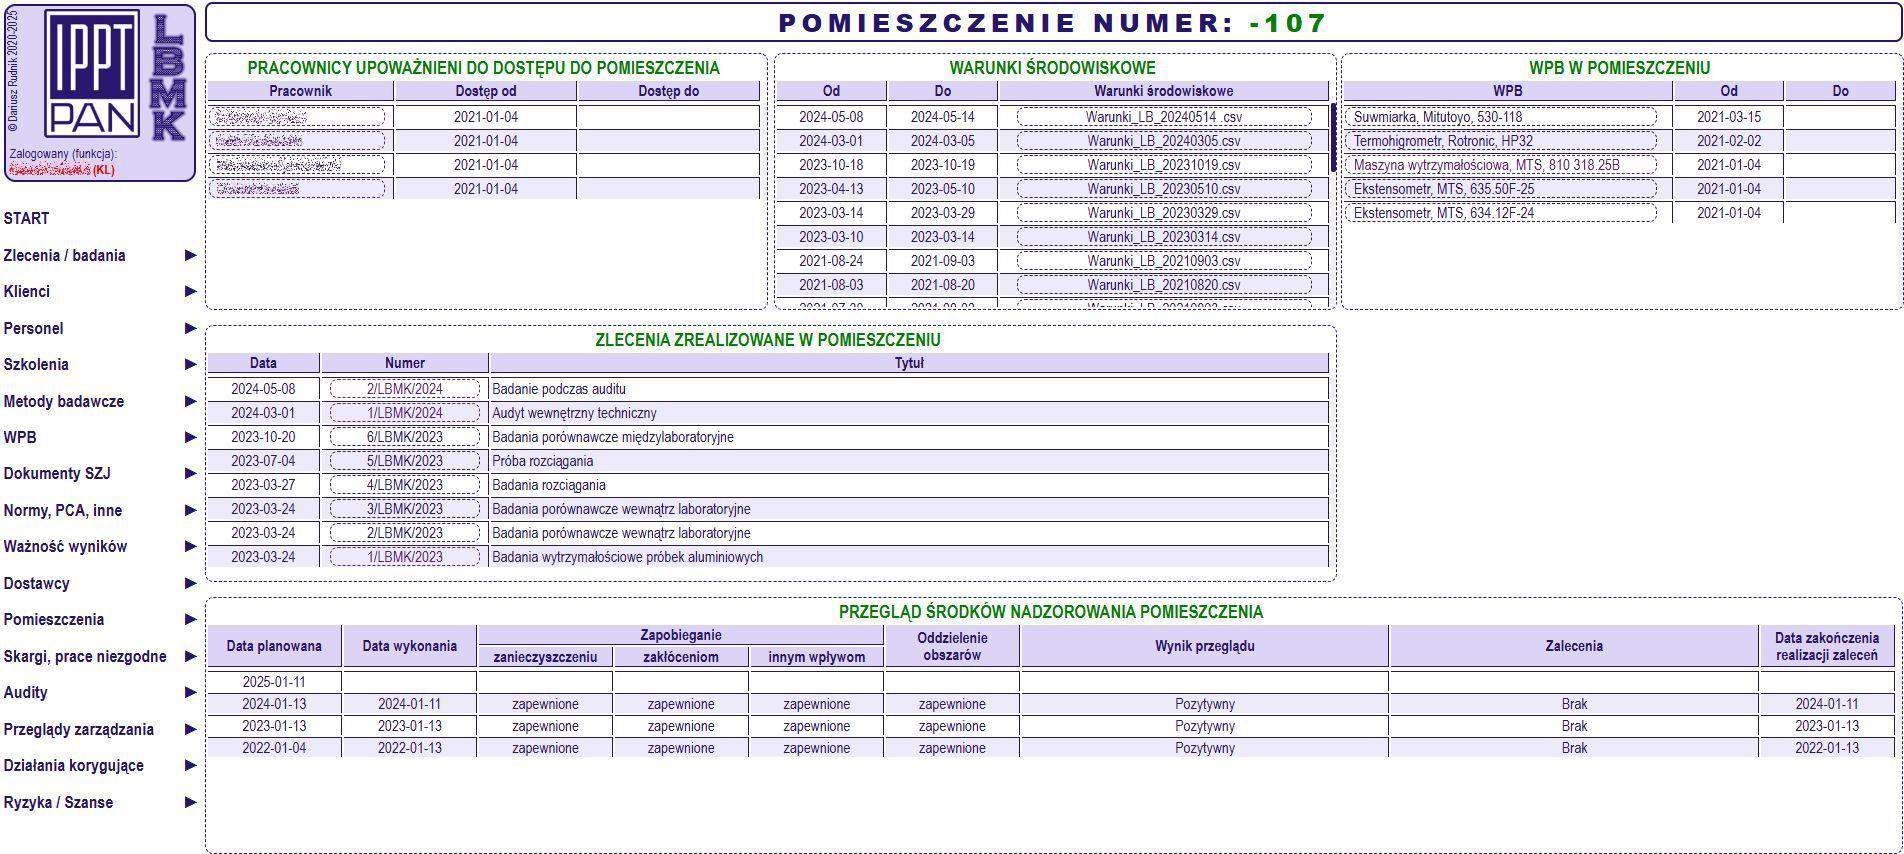Open order 4/LBMK/2023
The image size is (1904, 854).
[405, 485]
